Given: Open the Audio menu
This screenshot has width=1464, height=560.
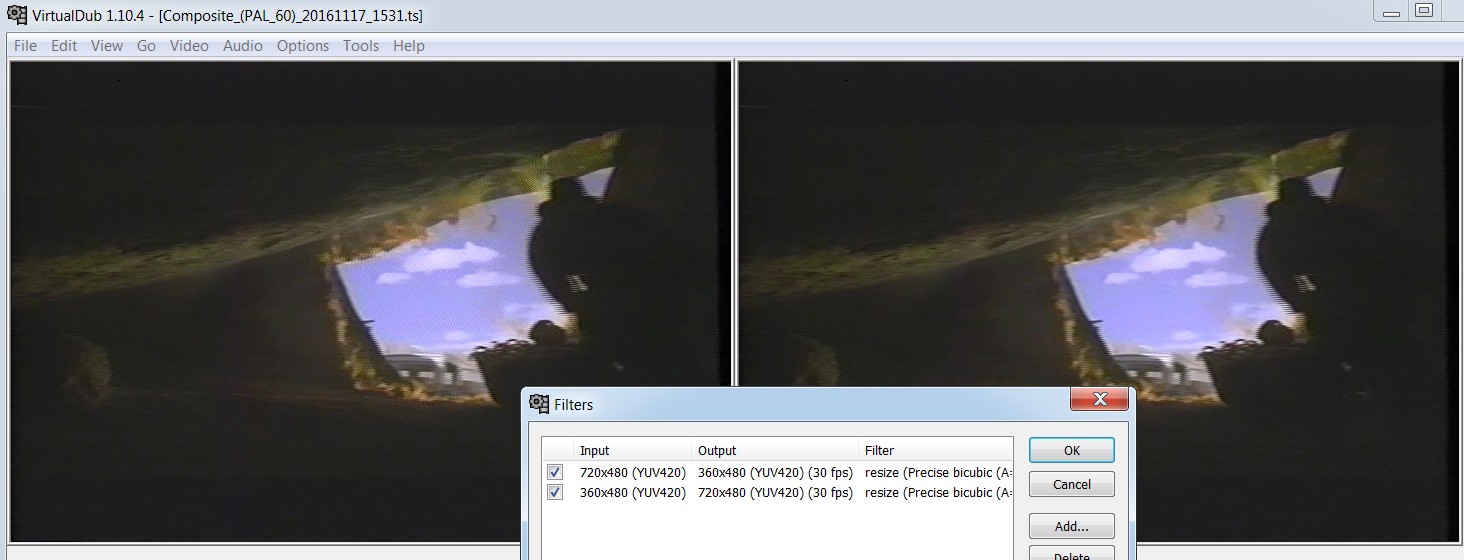Looking at the screenshot, I should pyautogui.click(x=243, y=46).
